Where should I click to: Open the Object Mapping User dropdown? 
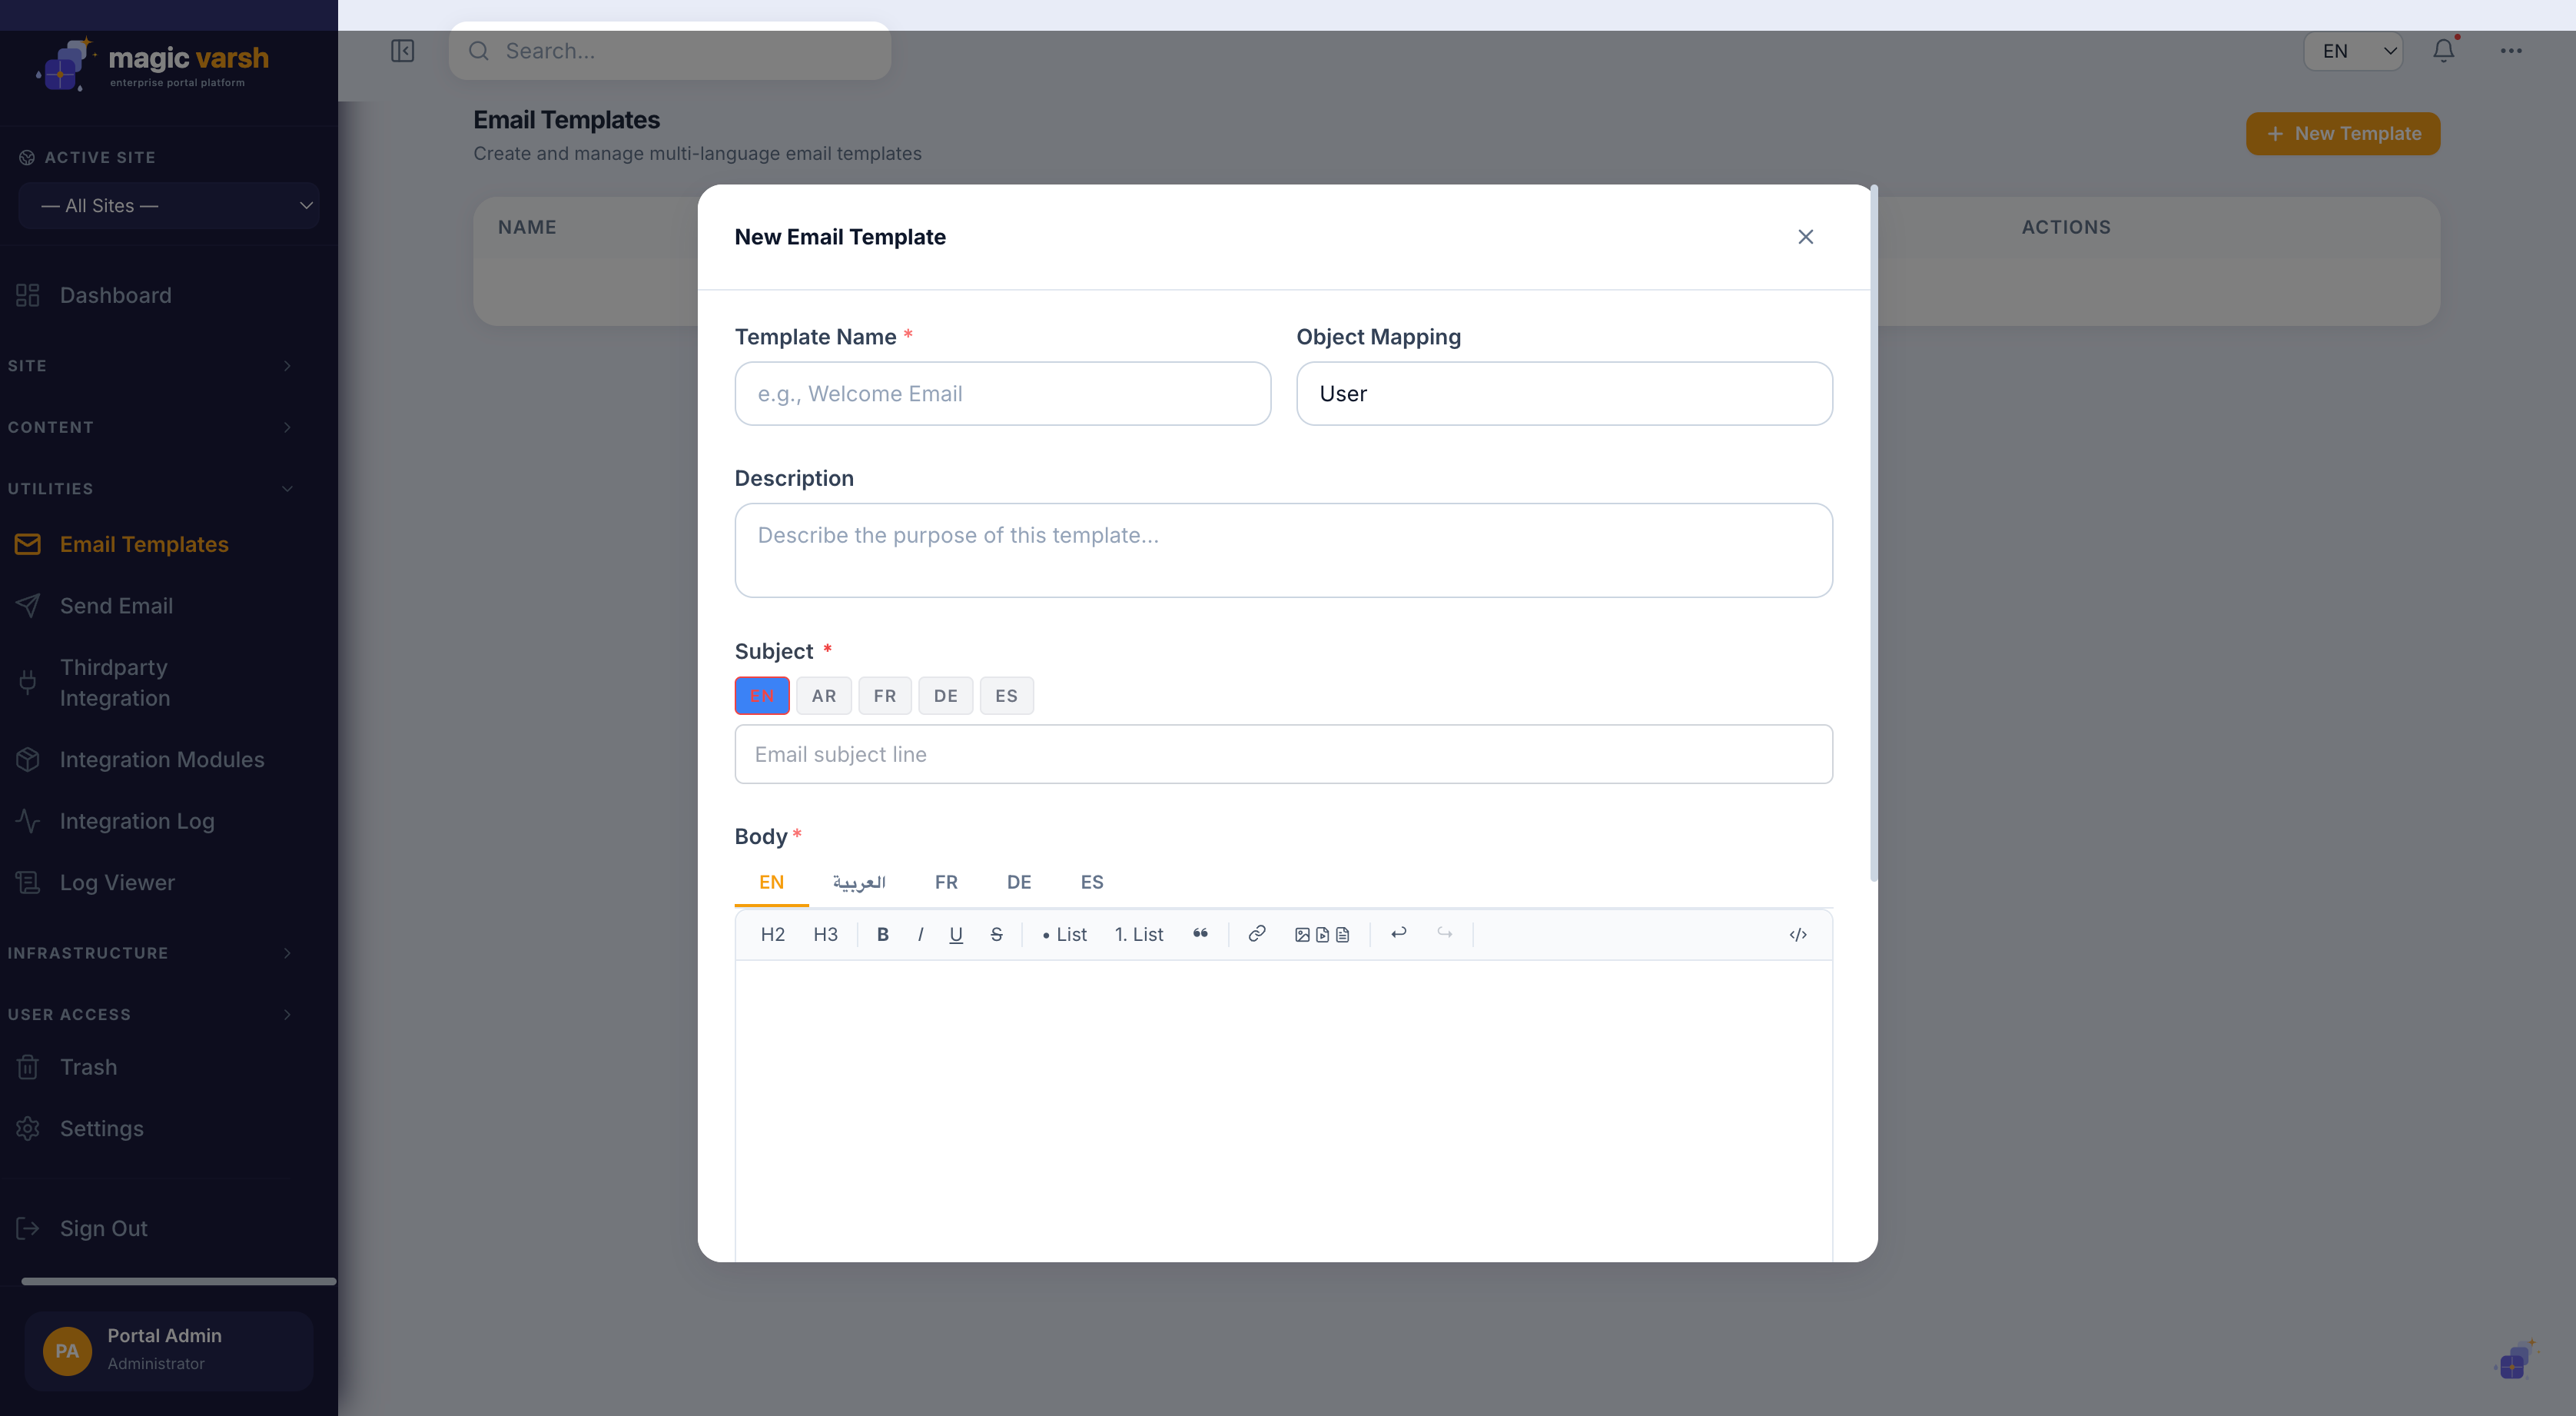(1564, 394)
